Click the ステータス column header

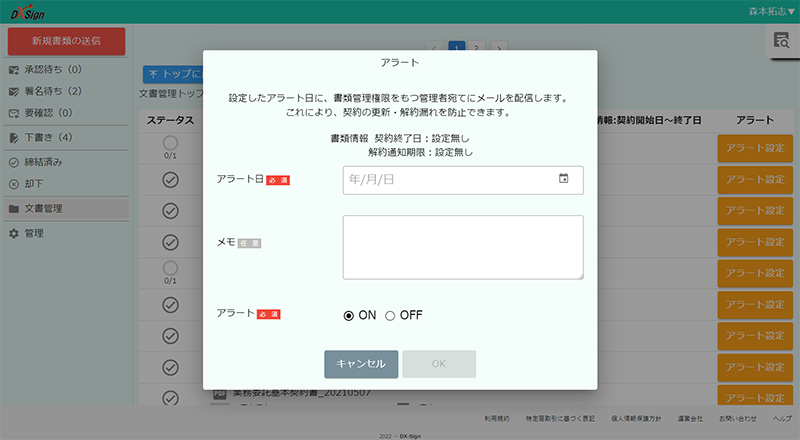click(x=170, y=120)
